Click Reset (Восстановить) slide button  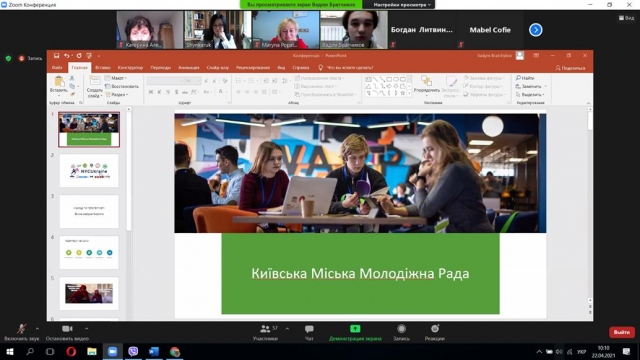(122, 87)
